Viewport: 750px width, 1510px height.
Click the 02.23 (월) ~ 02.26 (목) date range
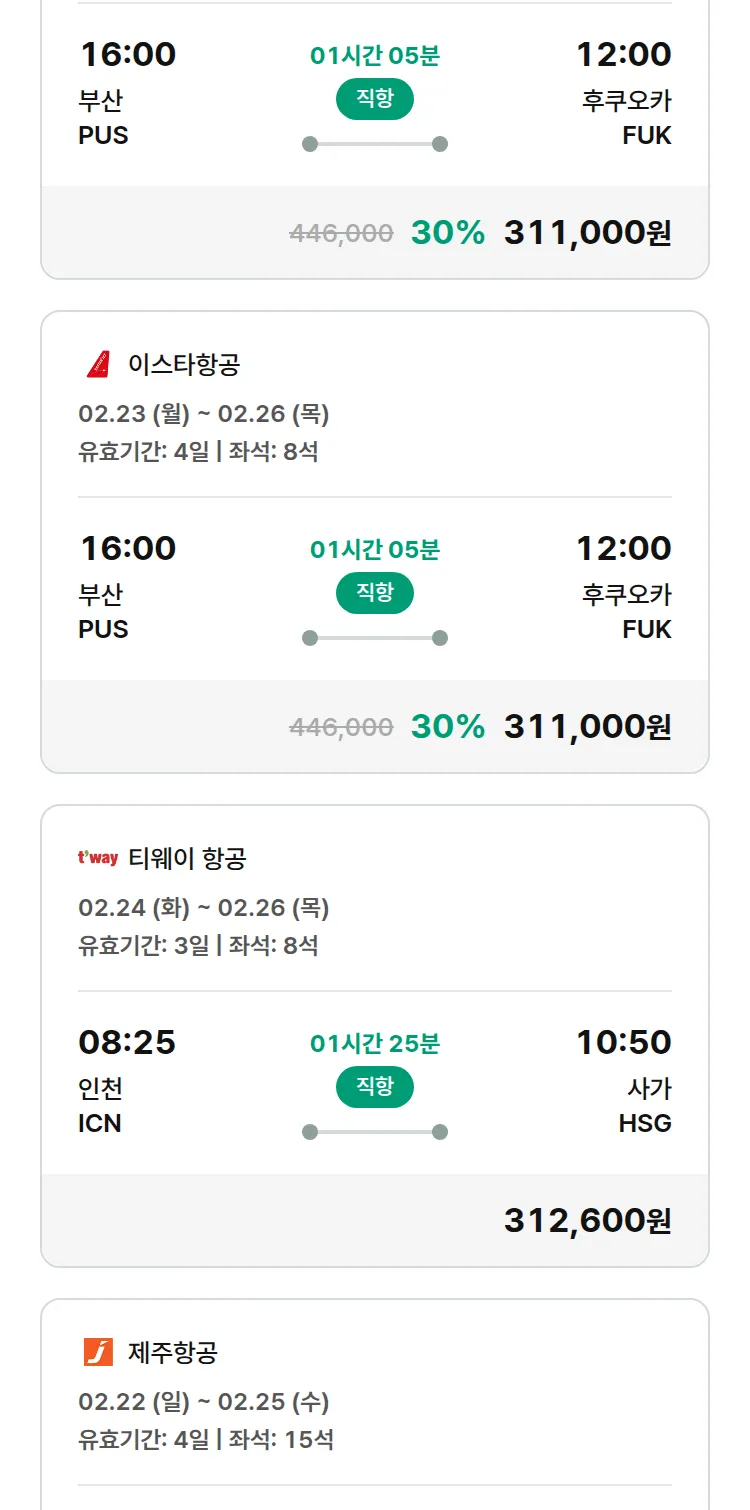tap(204, 414)
